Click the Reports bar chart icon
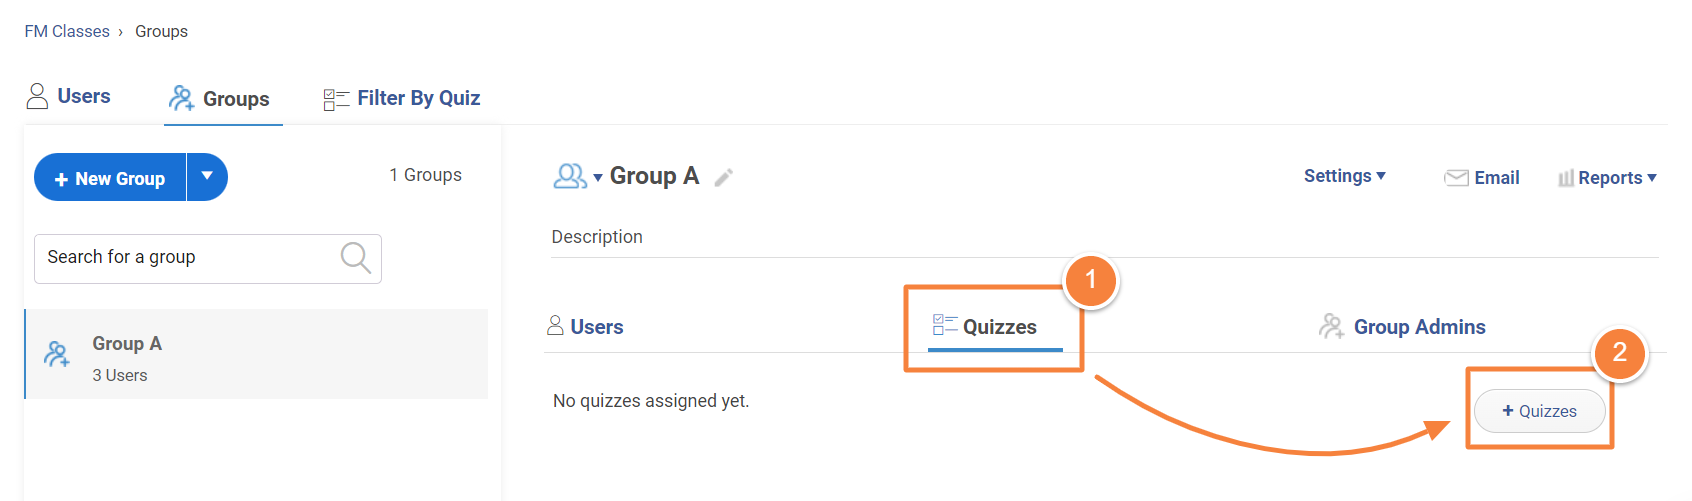The image size is (1692, 501). [x=1565, y=178]
